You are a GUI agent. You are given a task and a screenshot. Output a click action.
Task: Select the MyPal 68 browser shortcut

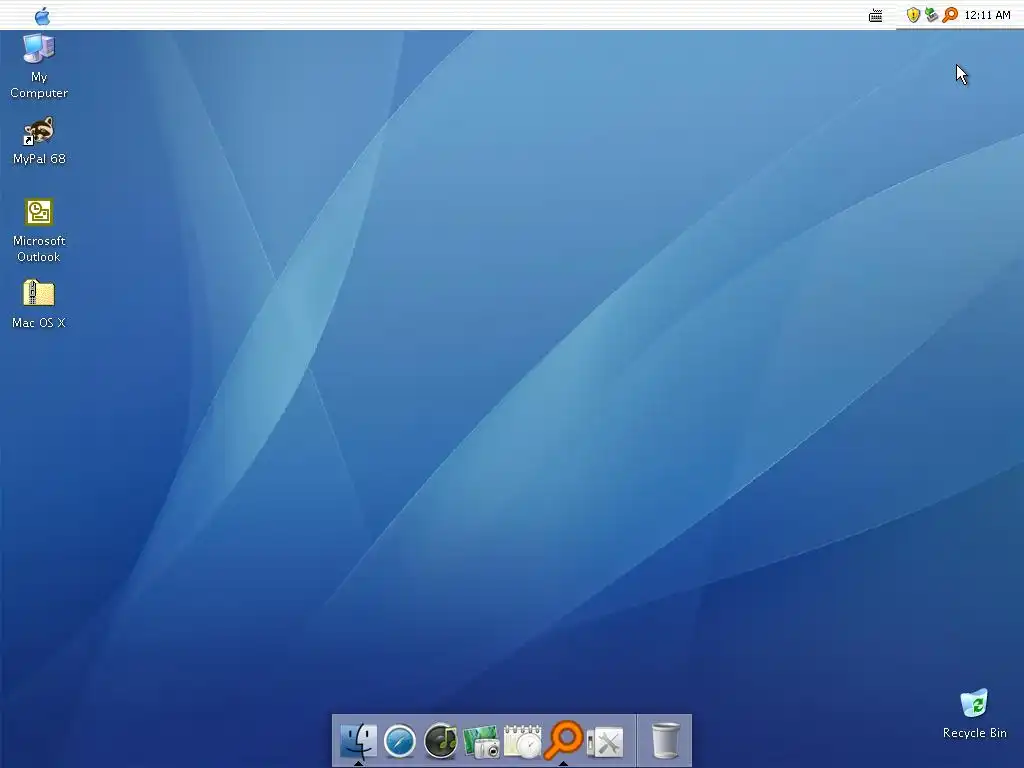(x=39, y=131)
